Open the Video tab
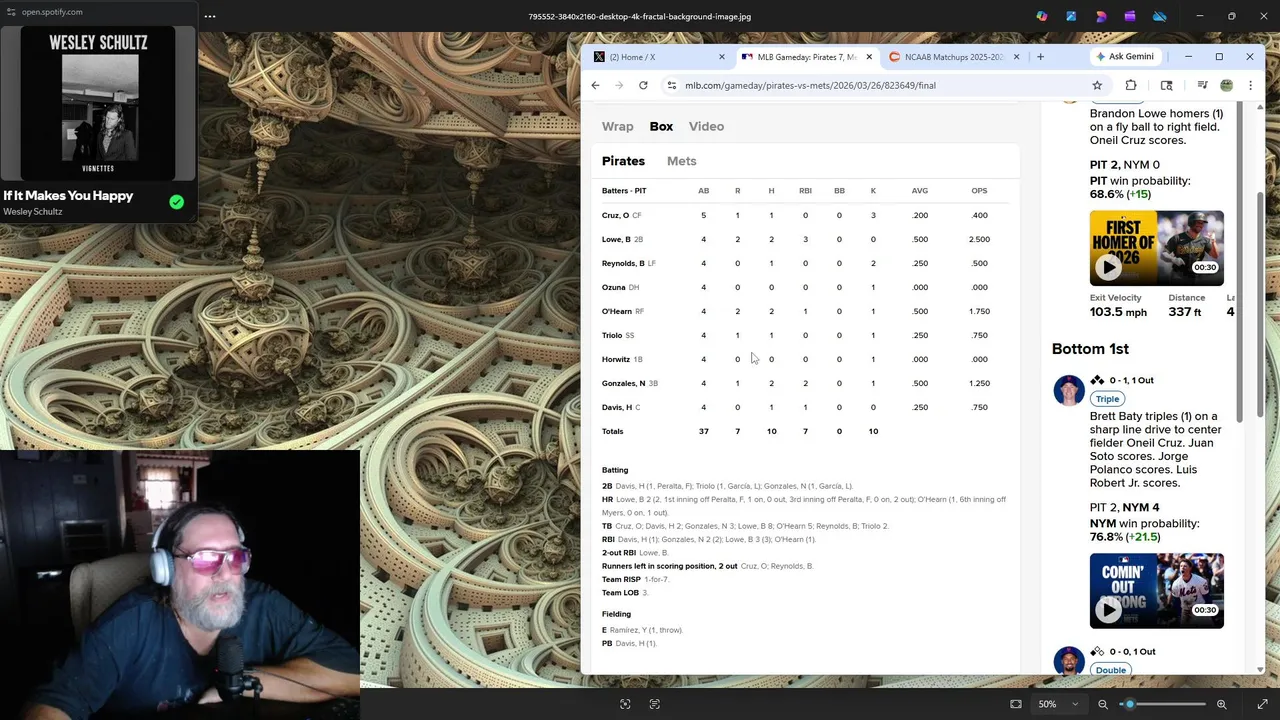The height and width of the screenshot is (720, 1280). click(x=706, y=127)
